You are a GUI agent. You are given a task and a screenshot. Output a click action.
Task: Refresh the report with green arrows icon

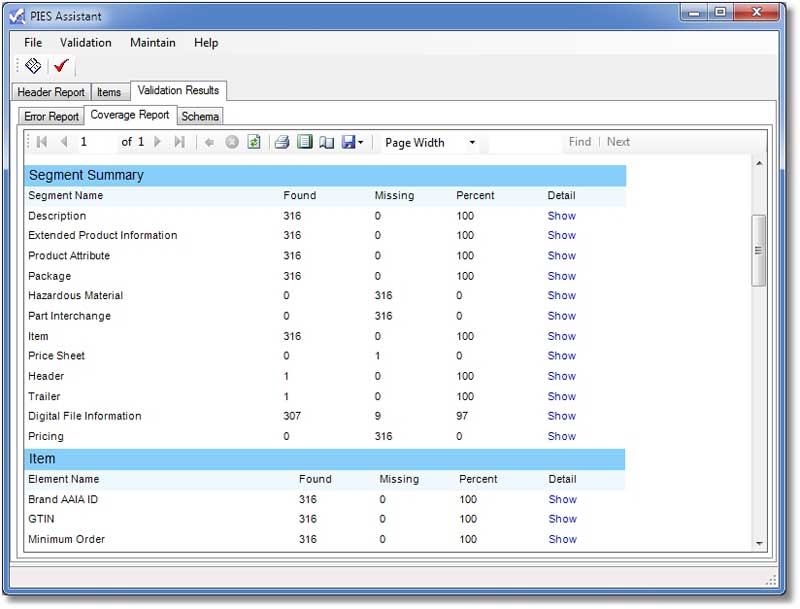click(254, 142)
